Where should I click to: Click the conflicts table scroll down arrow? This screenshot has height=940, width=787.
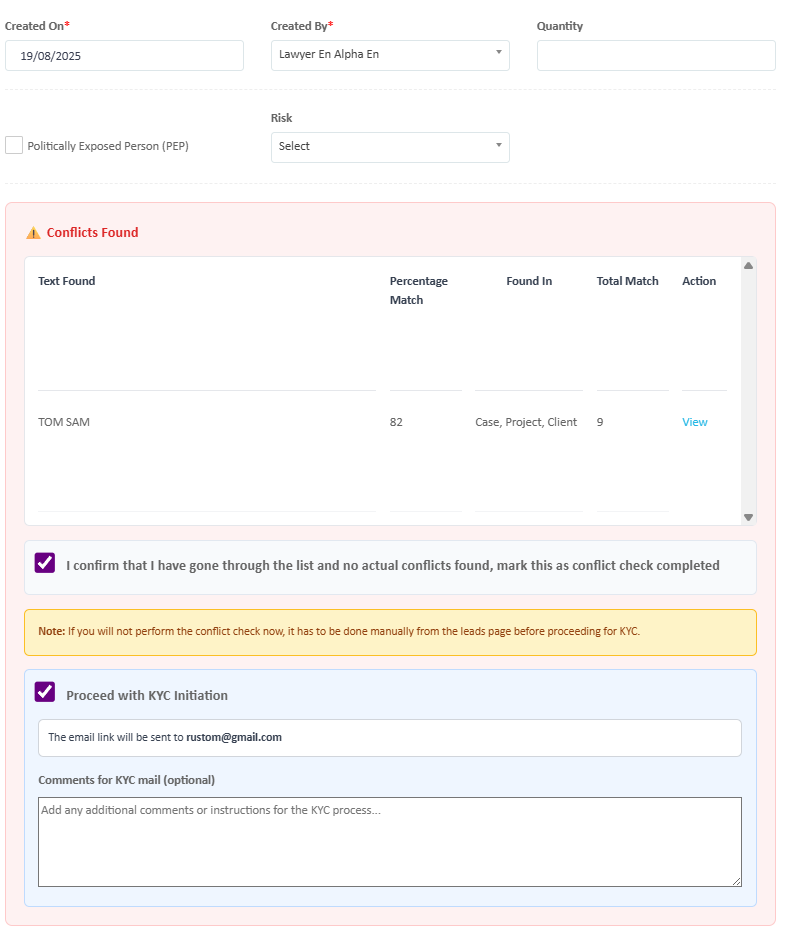coord(748,517)
